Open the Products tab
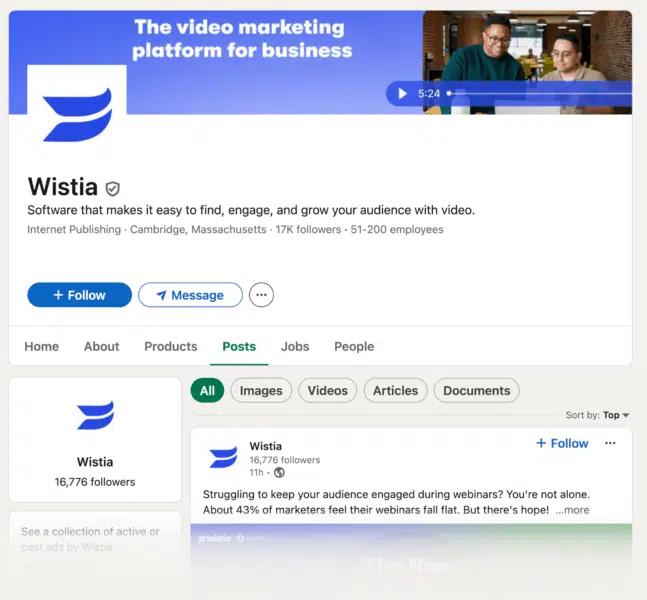The image size is (647, 600). click(x=171, y=346)
